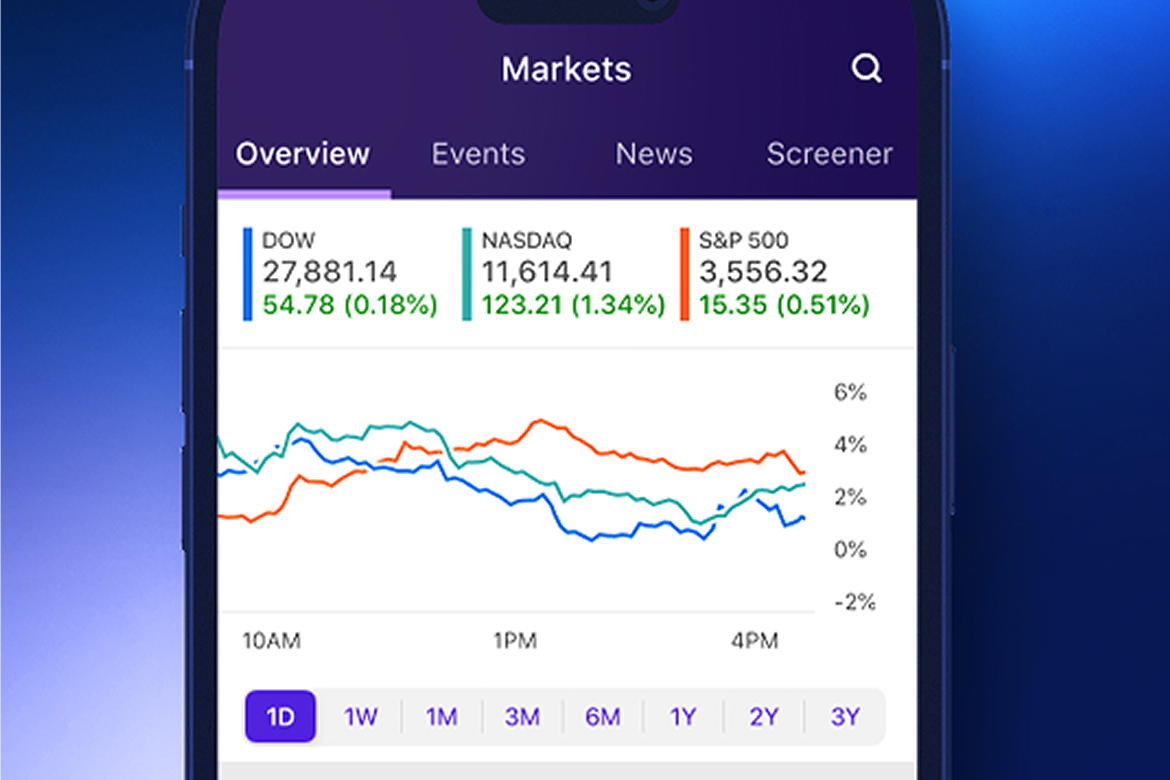The width and height of the screenshot is (1170, 780).
Task: Switch to the Events tab
Action: pos(478,154)
